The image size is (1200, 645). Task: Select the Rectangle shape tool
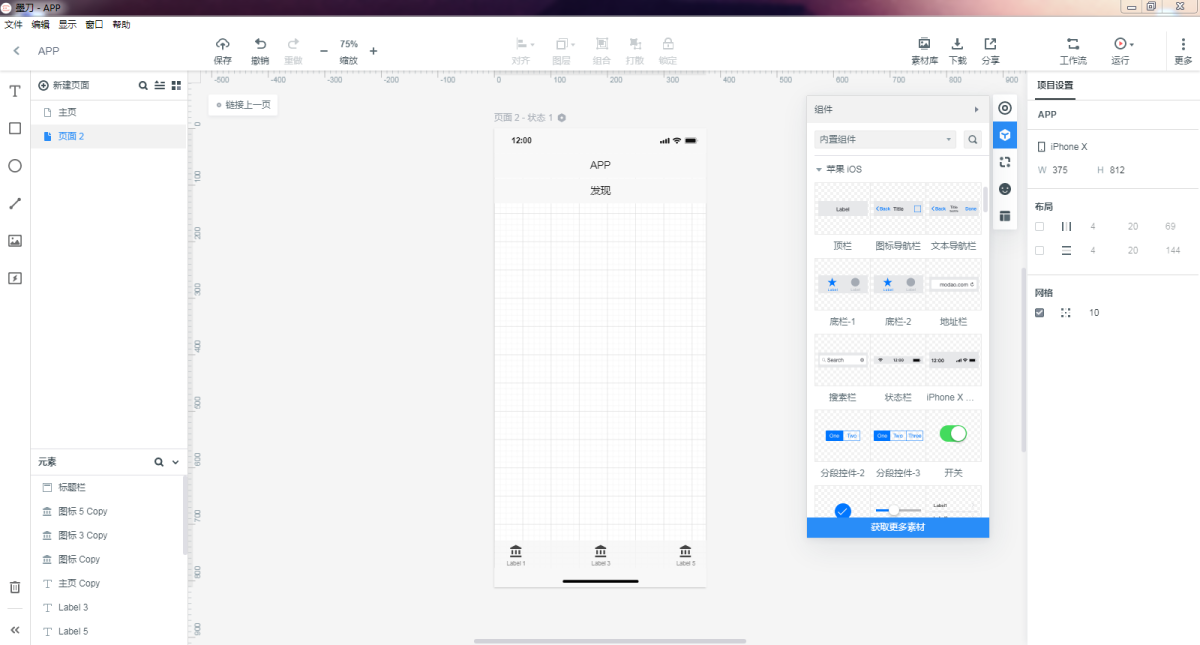(x=15, y=128)
